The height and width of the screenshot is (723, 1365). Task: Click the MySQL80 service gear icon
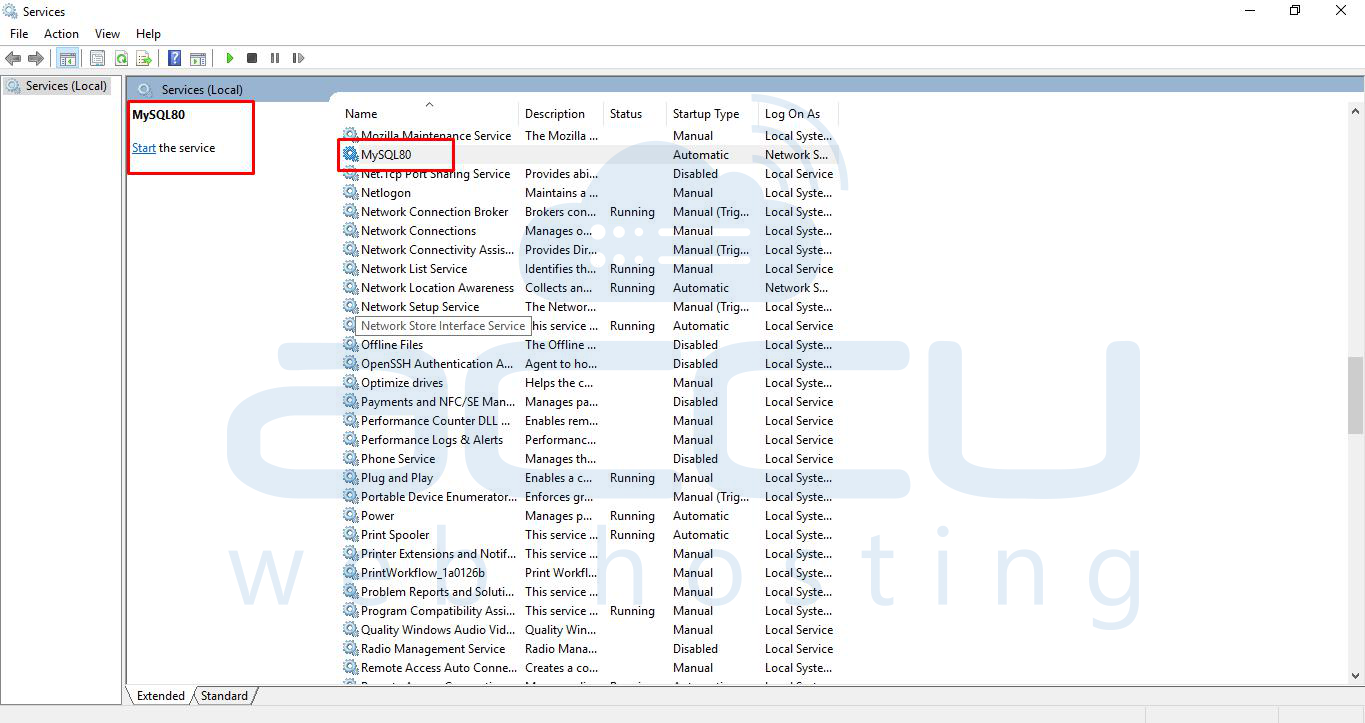(x=350, y=154)
